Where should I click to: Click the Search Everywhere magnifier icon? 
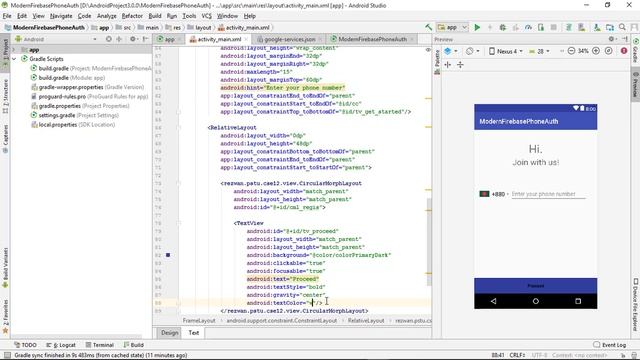tap(622, 27)
